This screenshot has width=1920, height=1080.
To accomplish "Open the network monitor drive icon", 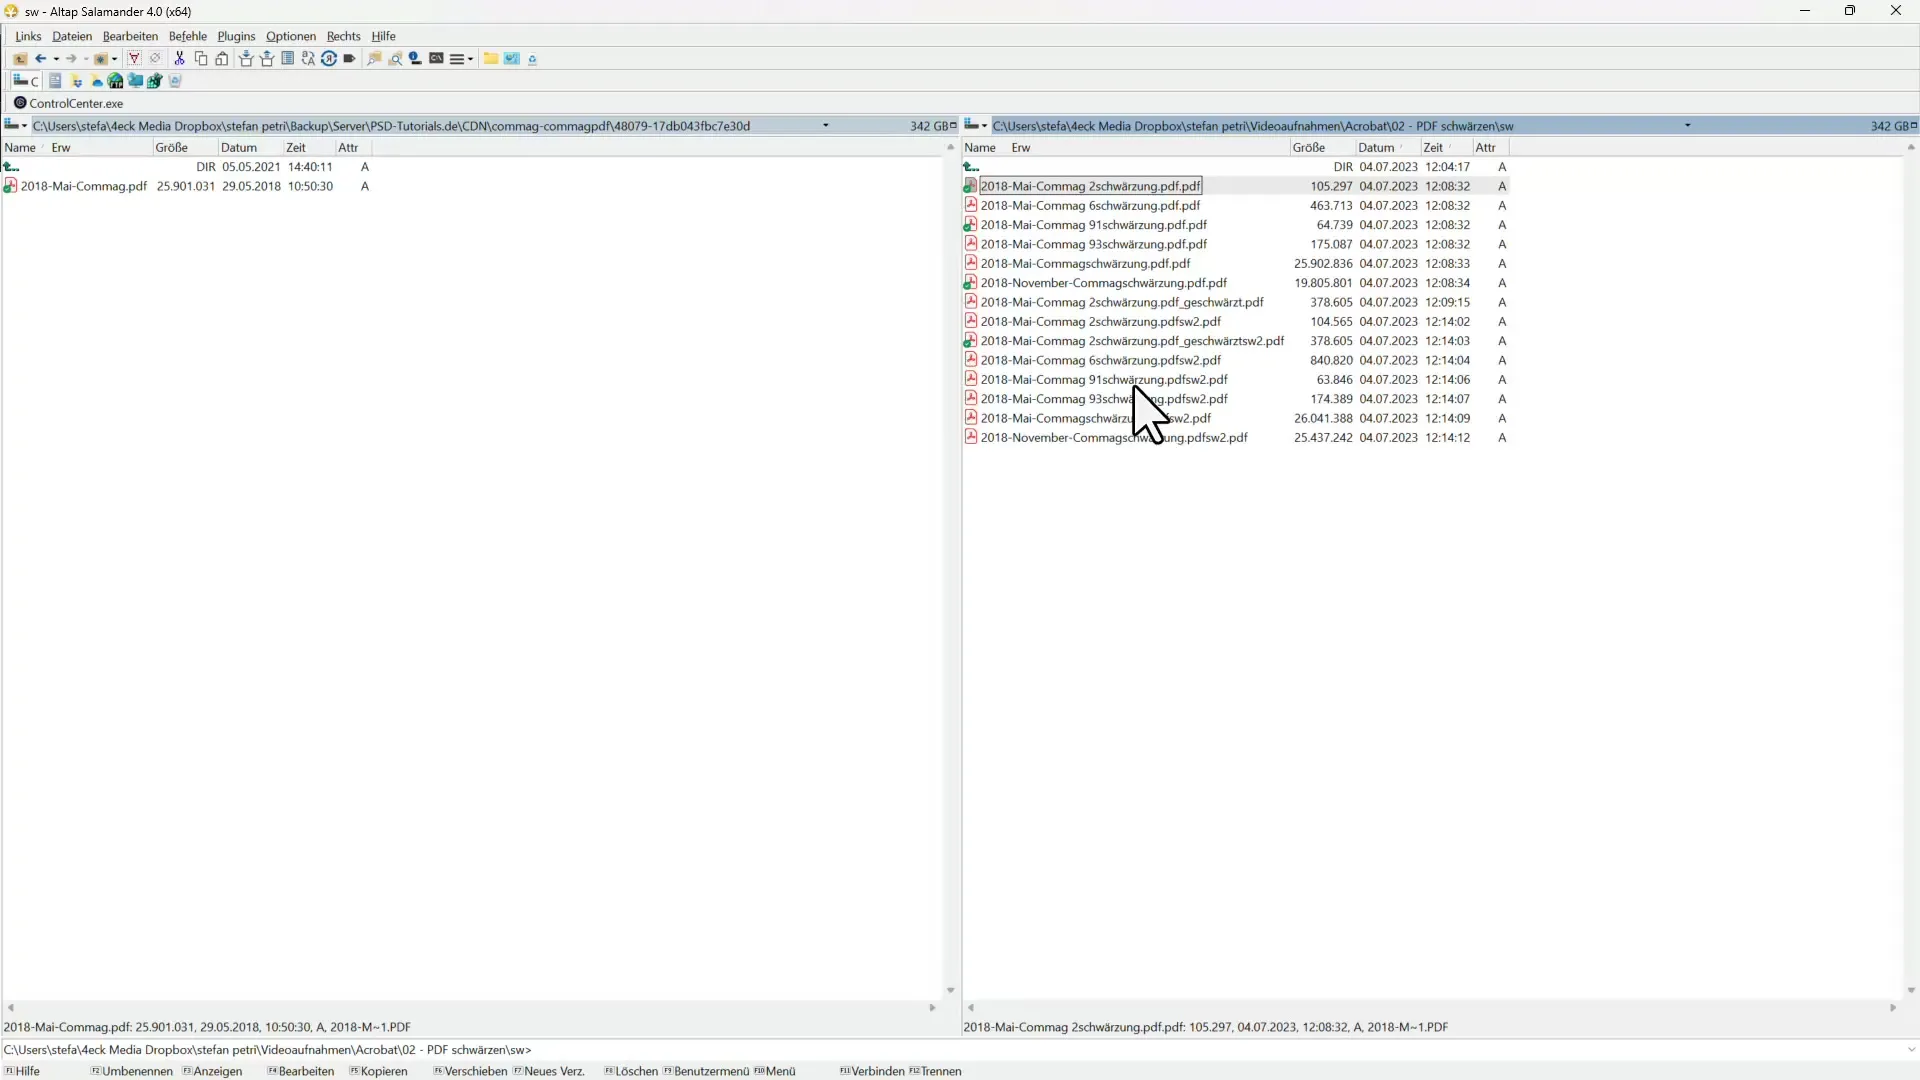I will click(x=135, y=81).
